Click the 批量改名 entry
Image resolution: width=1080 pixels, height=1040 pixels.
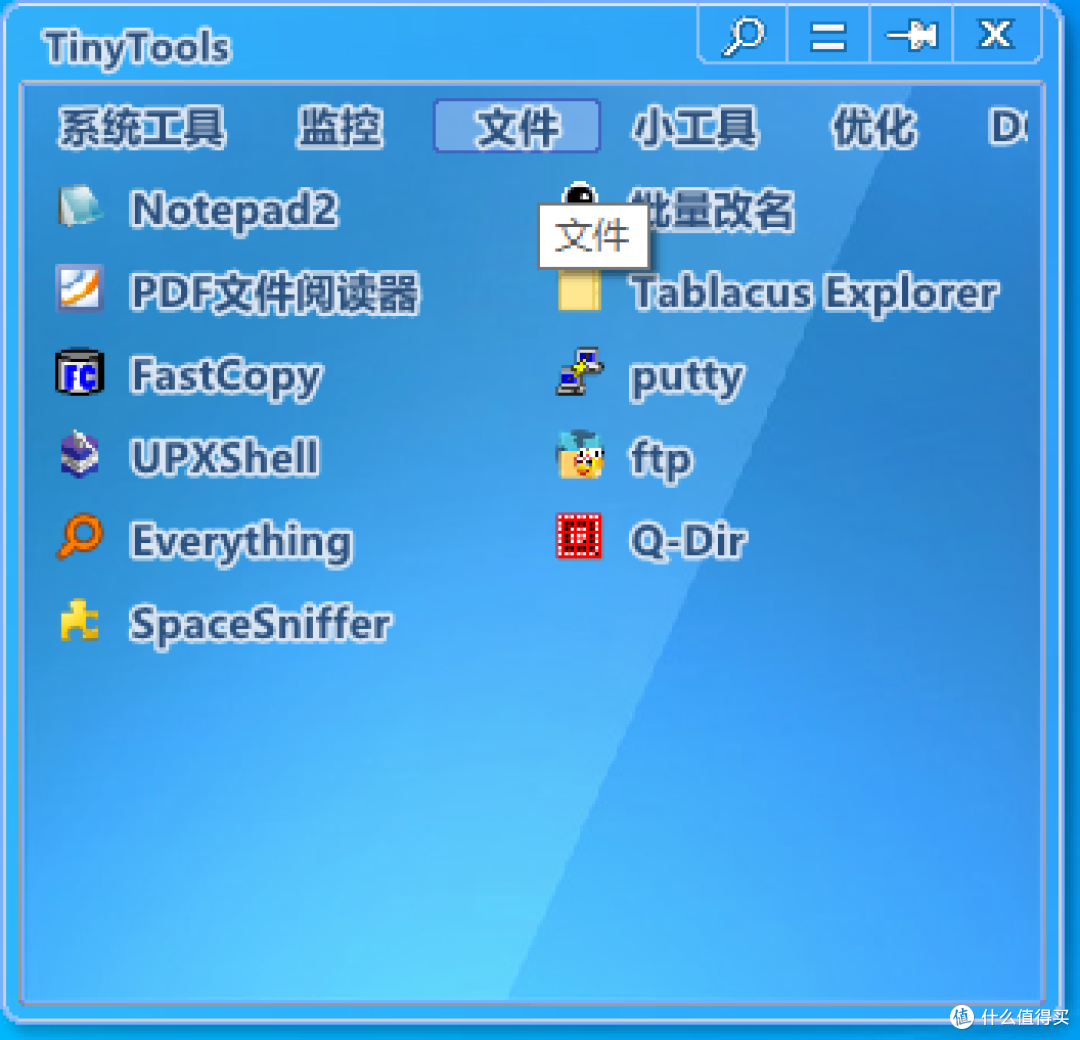(x=713, y=209)
